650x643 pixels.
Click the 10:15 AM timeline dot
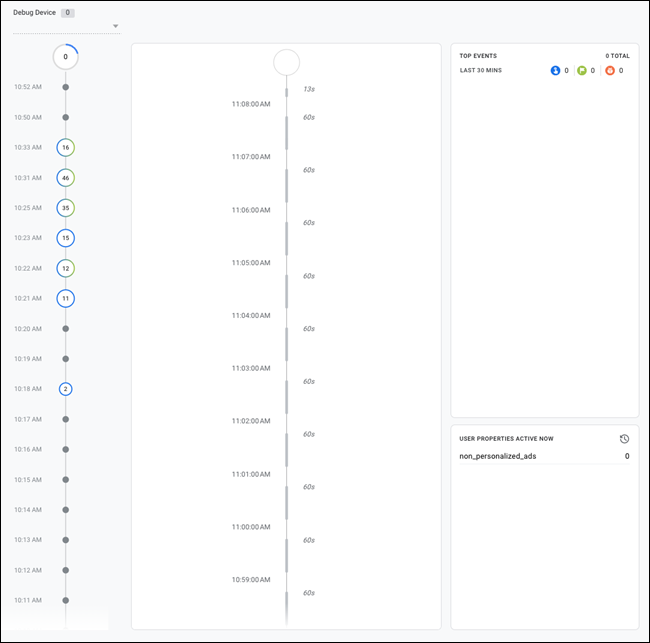click(x=65, y=480)
